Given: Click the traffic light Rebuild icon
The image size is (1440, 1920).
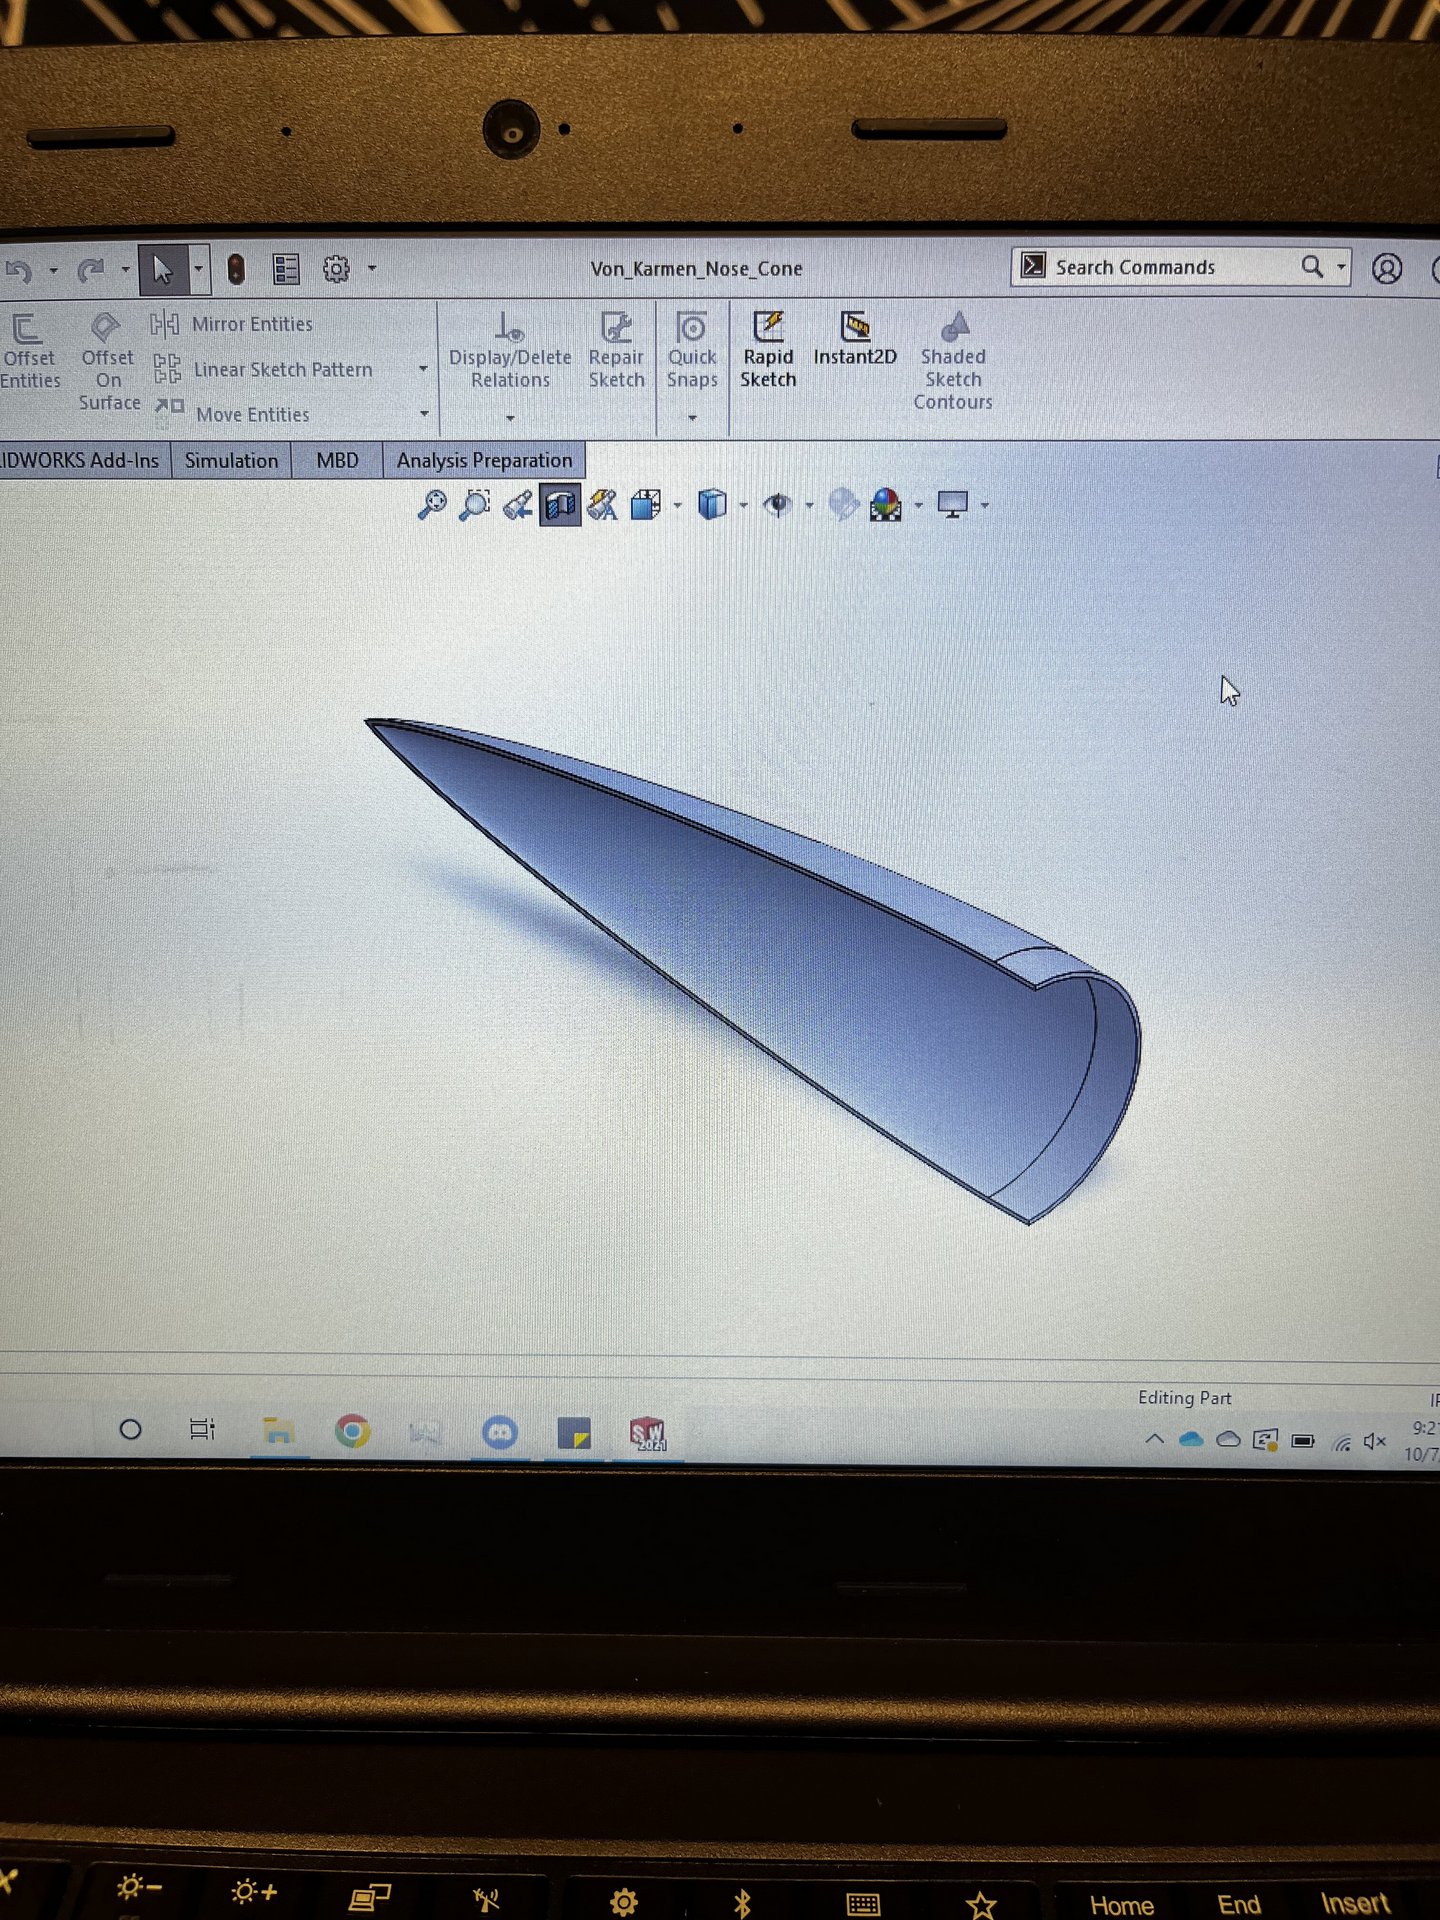Looking at the screenshot, I should point(236,269).
